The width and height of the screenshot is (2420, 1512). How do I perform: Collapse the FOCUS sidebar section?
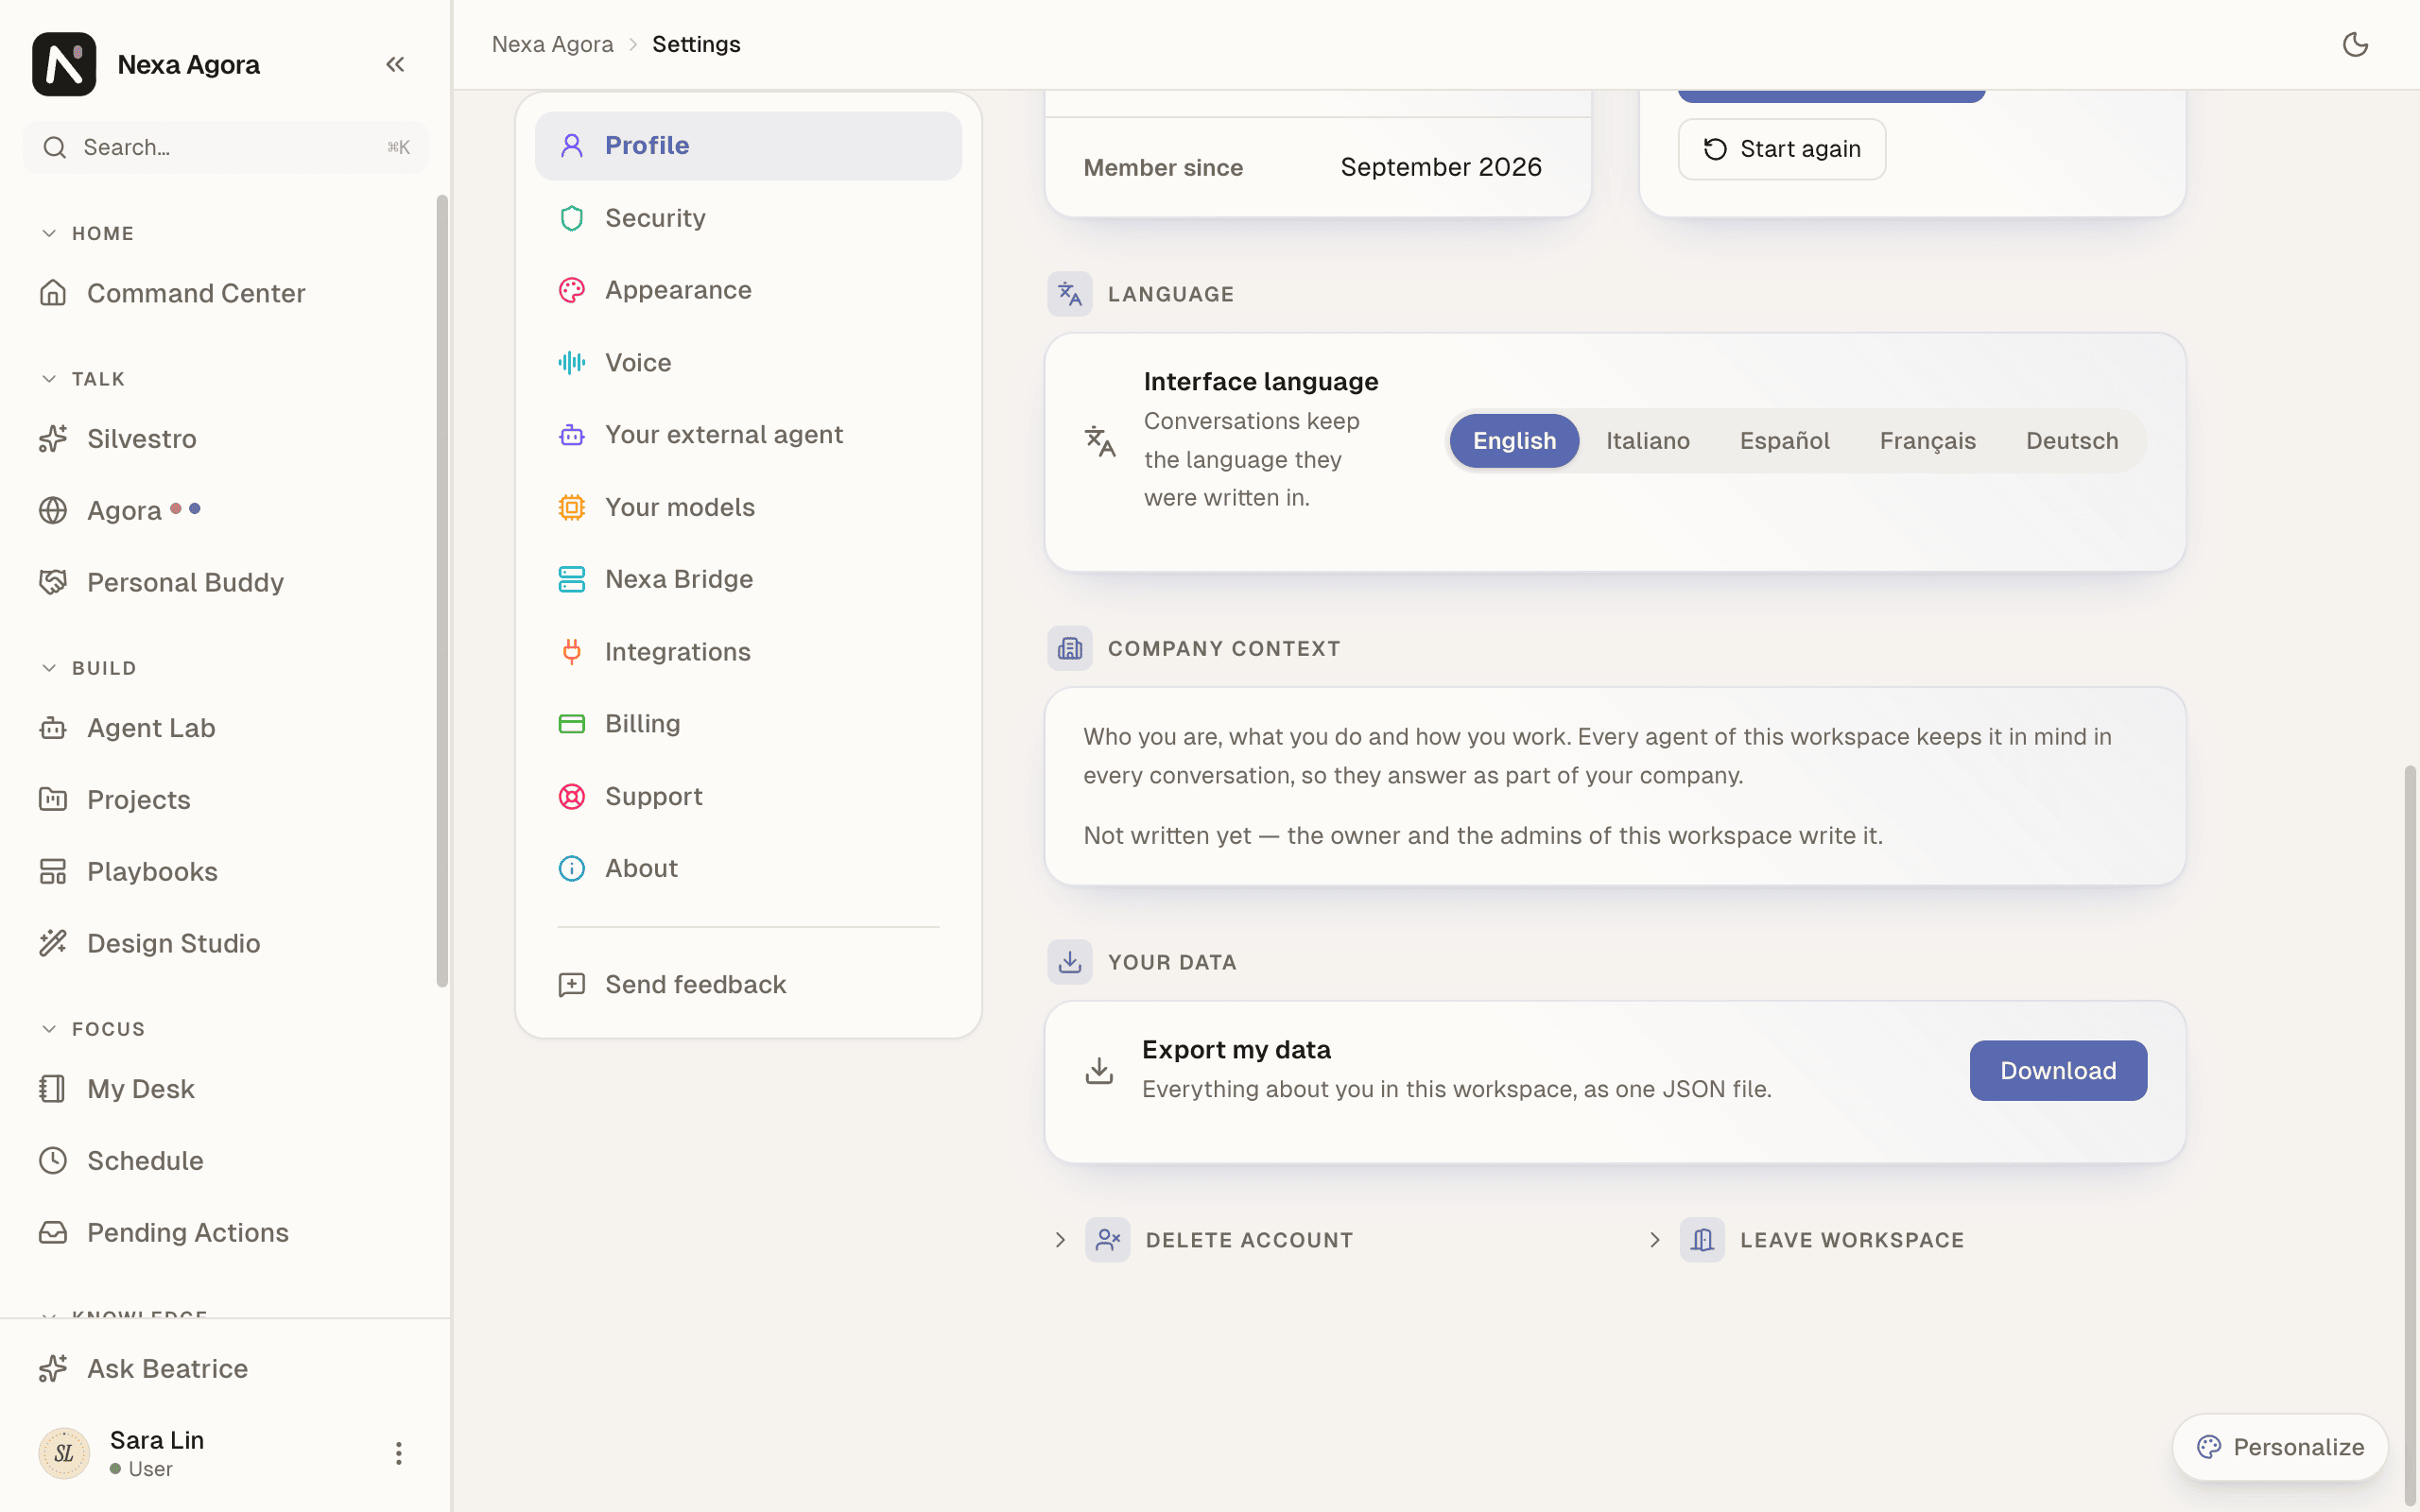coord(94,1029)
